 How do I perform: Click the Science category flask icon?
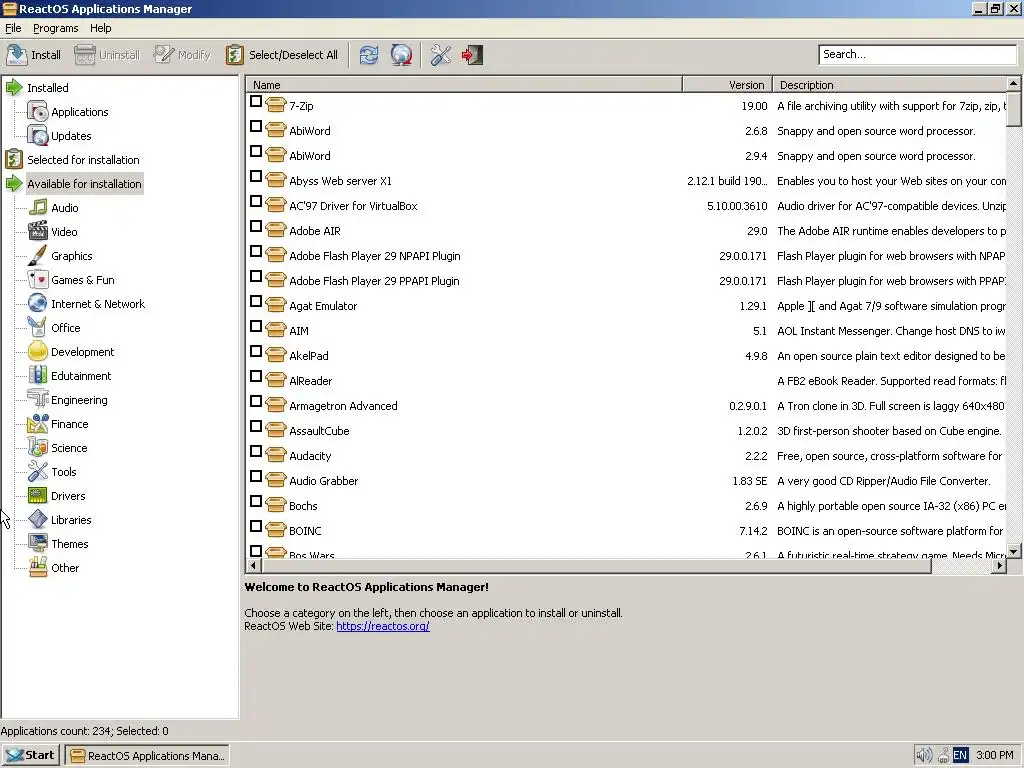(38, 448)
